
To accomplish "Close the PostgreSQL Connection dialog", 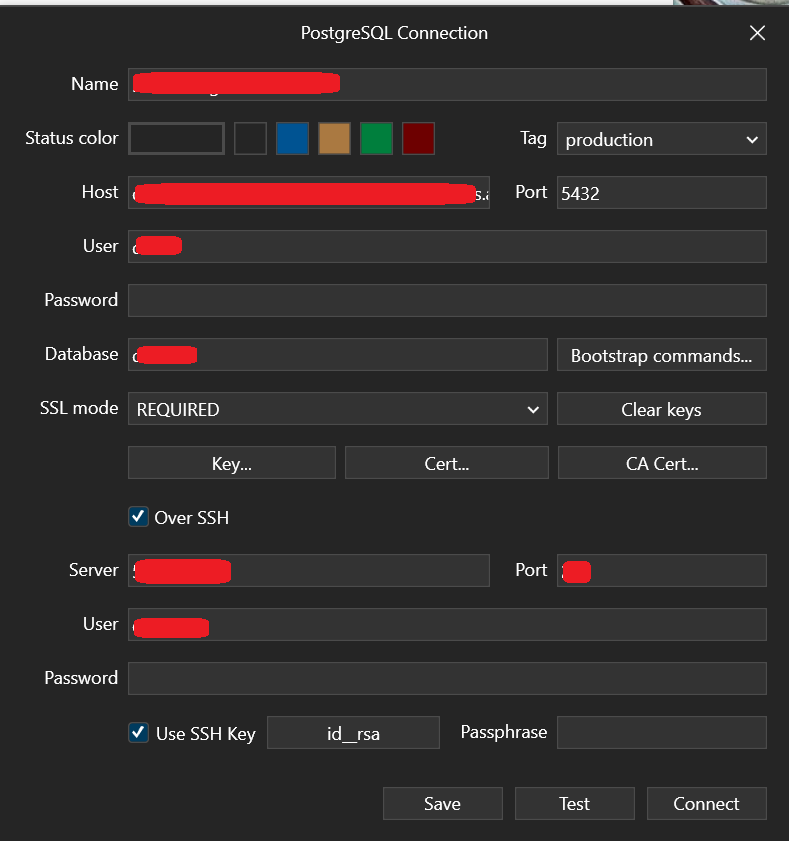I will [757, 33].
